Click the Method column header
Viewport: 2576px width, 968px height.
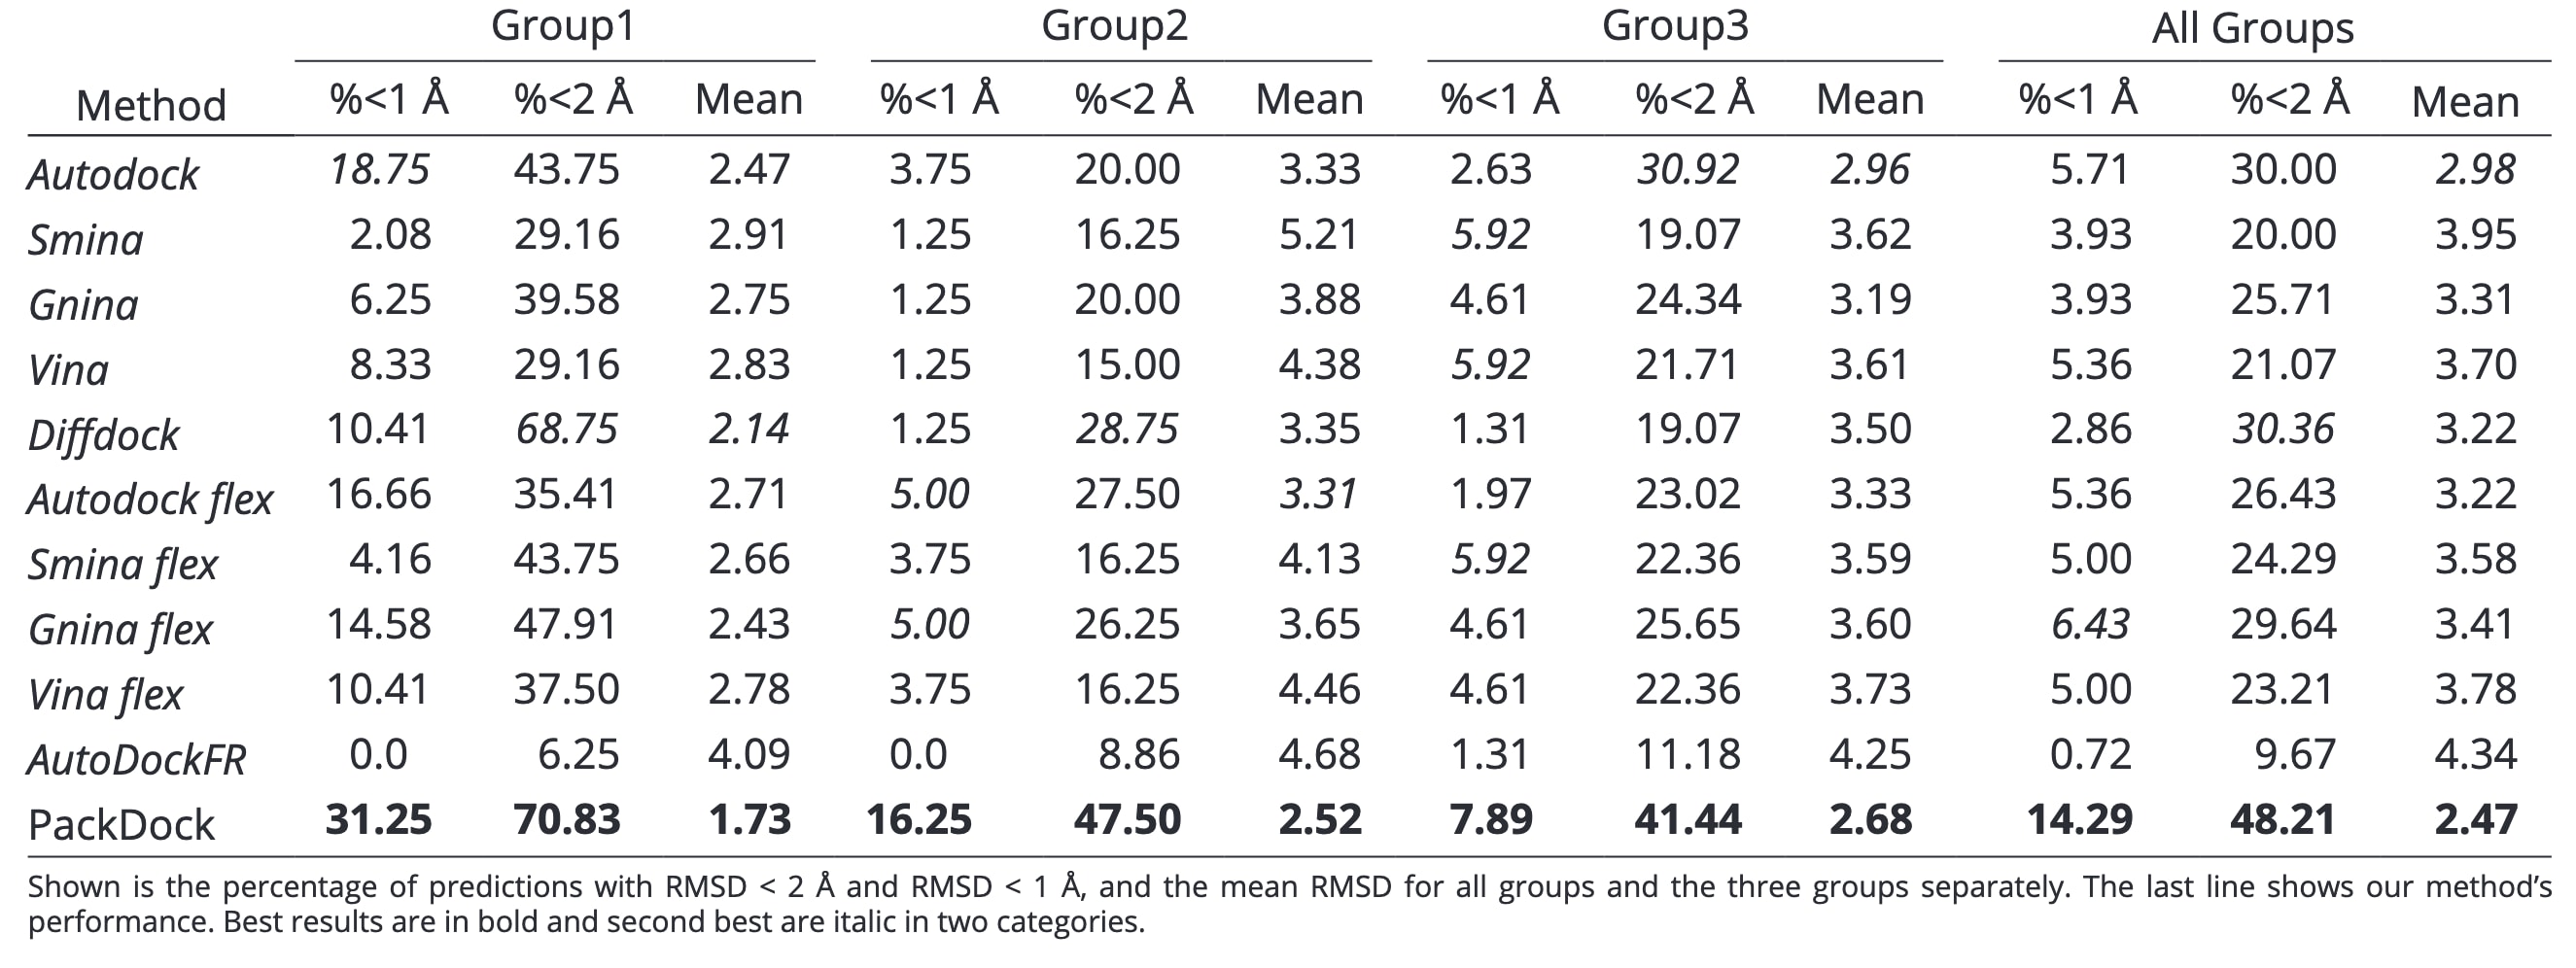(151, 105)
